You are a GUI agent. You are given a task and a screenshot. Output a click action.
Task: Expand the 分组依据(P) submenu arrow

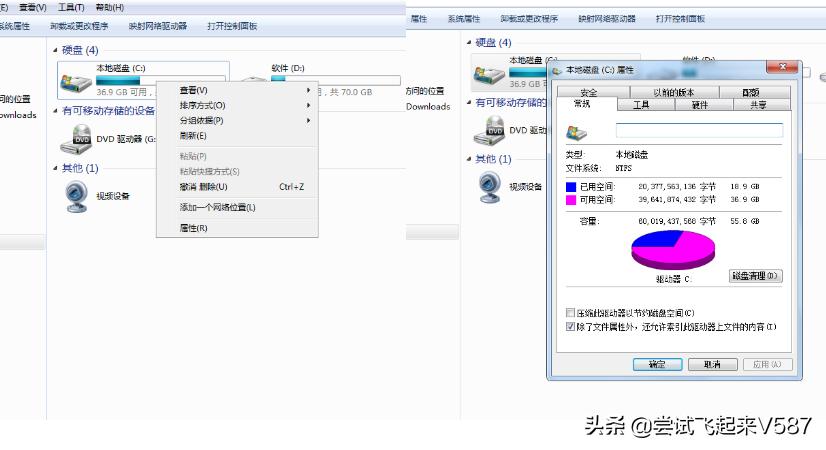click(x=308, y=121)
